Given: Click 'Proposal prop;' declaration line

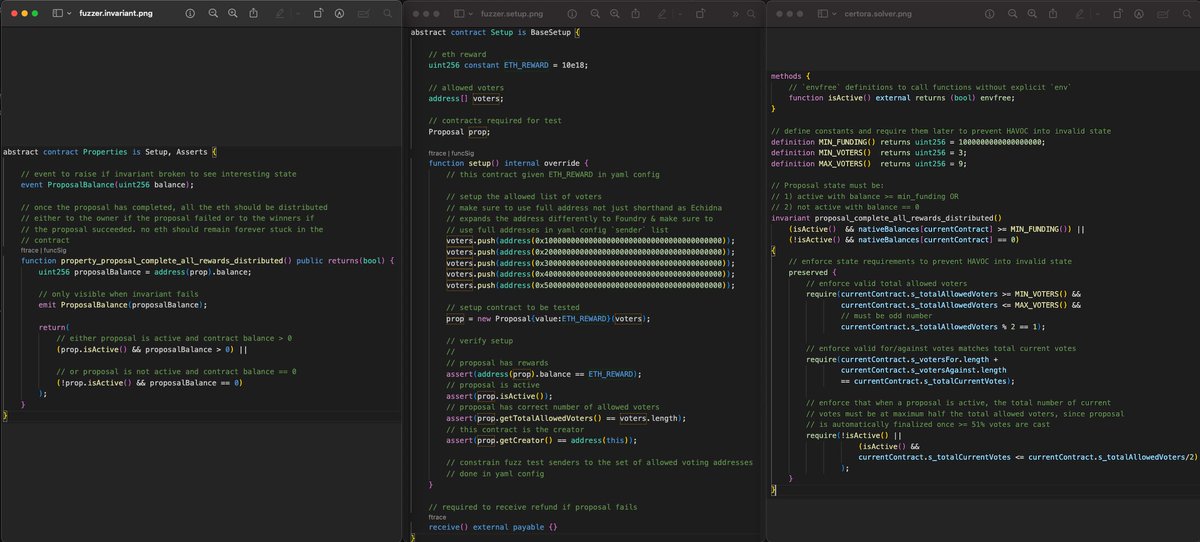Looking at the screenshot, I should (459, 131).
